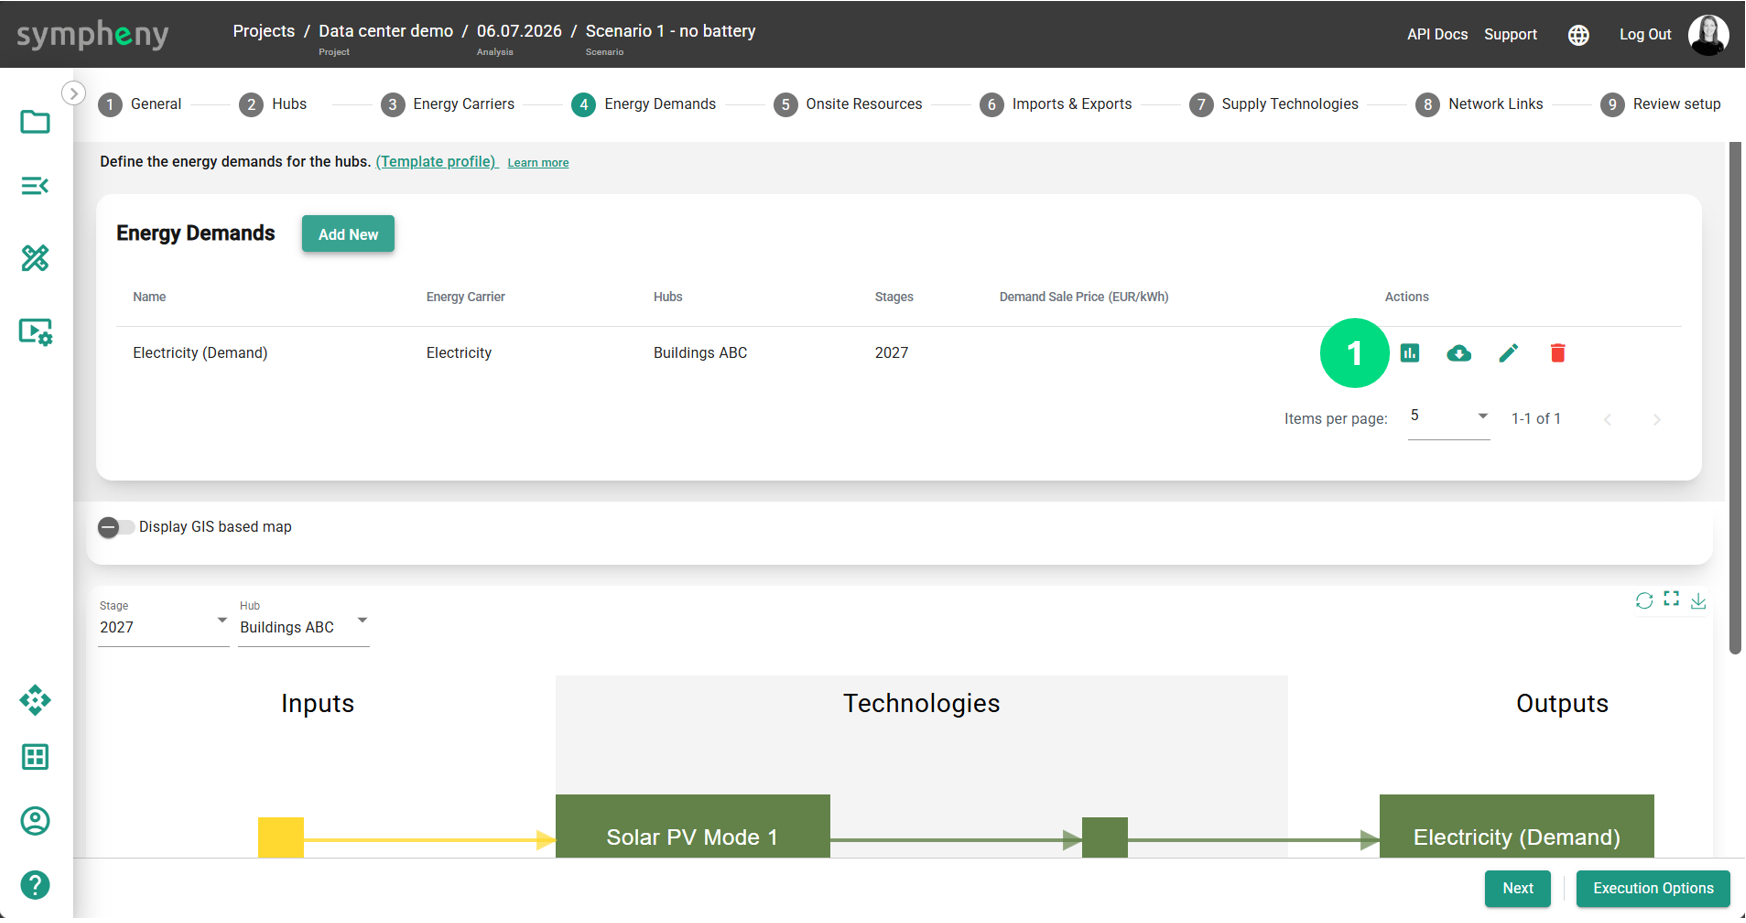
Task: Open the Stage dropdown showing 2027
Action: [163, 622]
